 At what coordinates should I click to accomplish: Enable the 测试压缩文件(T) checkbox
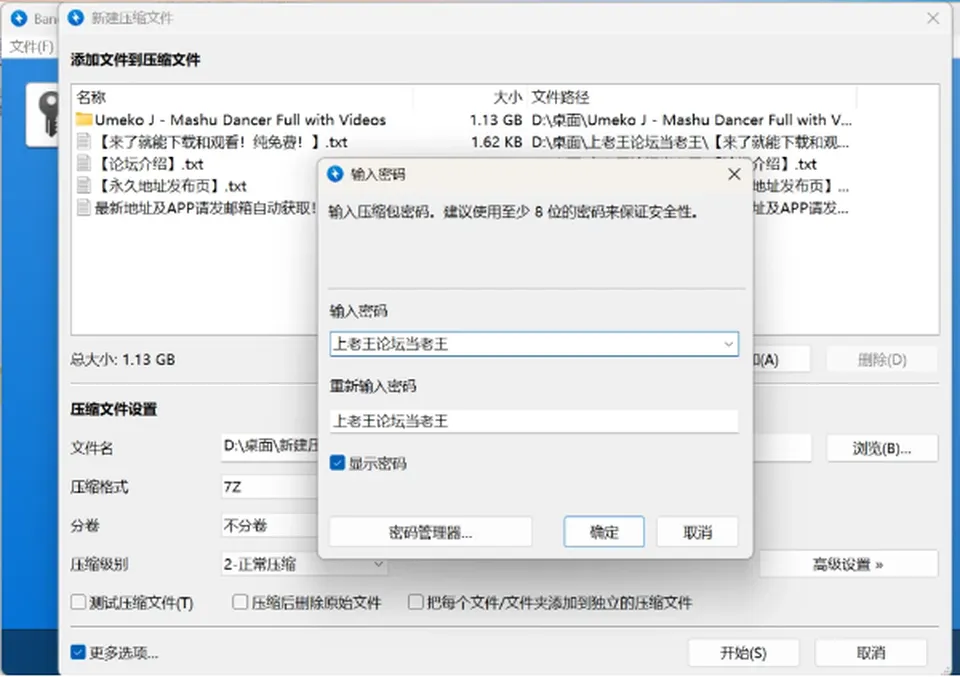pyautogui.click(x=78, y=602)
